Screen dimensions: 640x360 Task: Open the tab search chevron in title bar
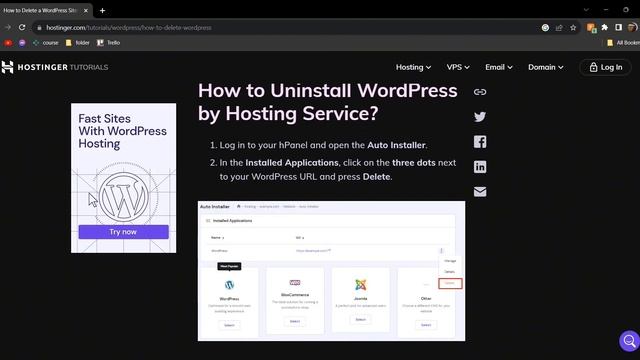[586, 10]
